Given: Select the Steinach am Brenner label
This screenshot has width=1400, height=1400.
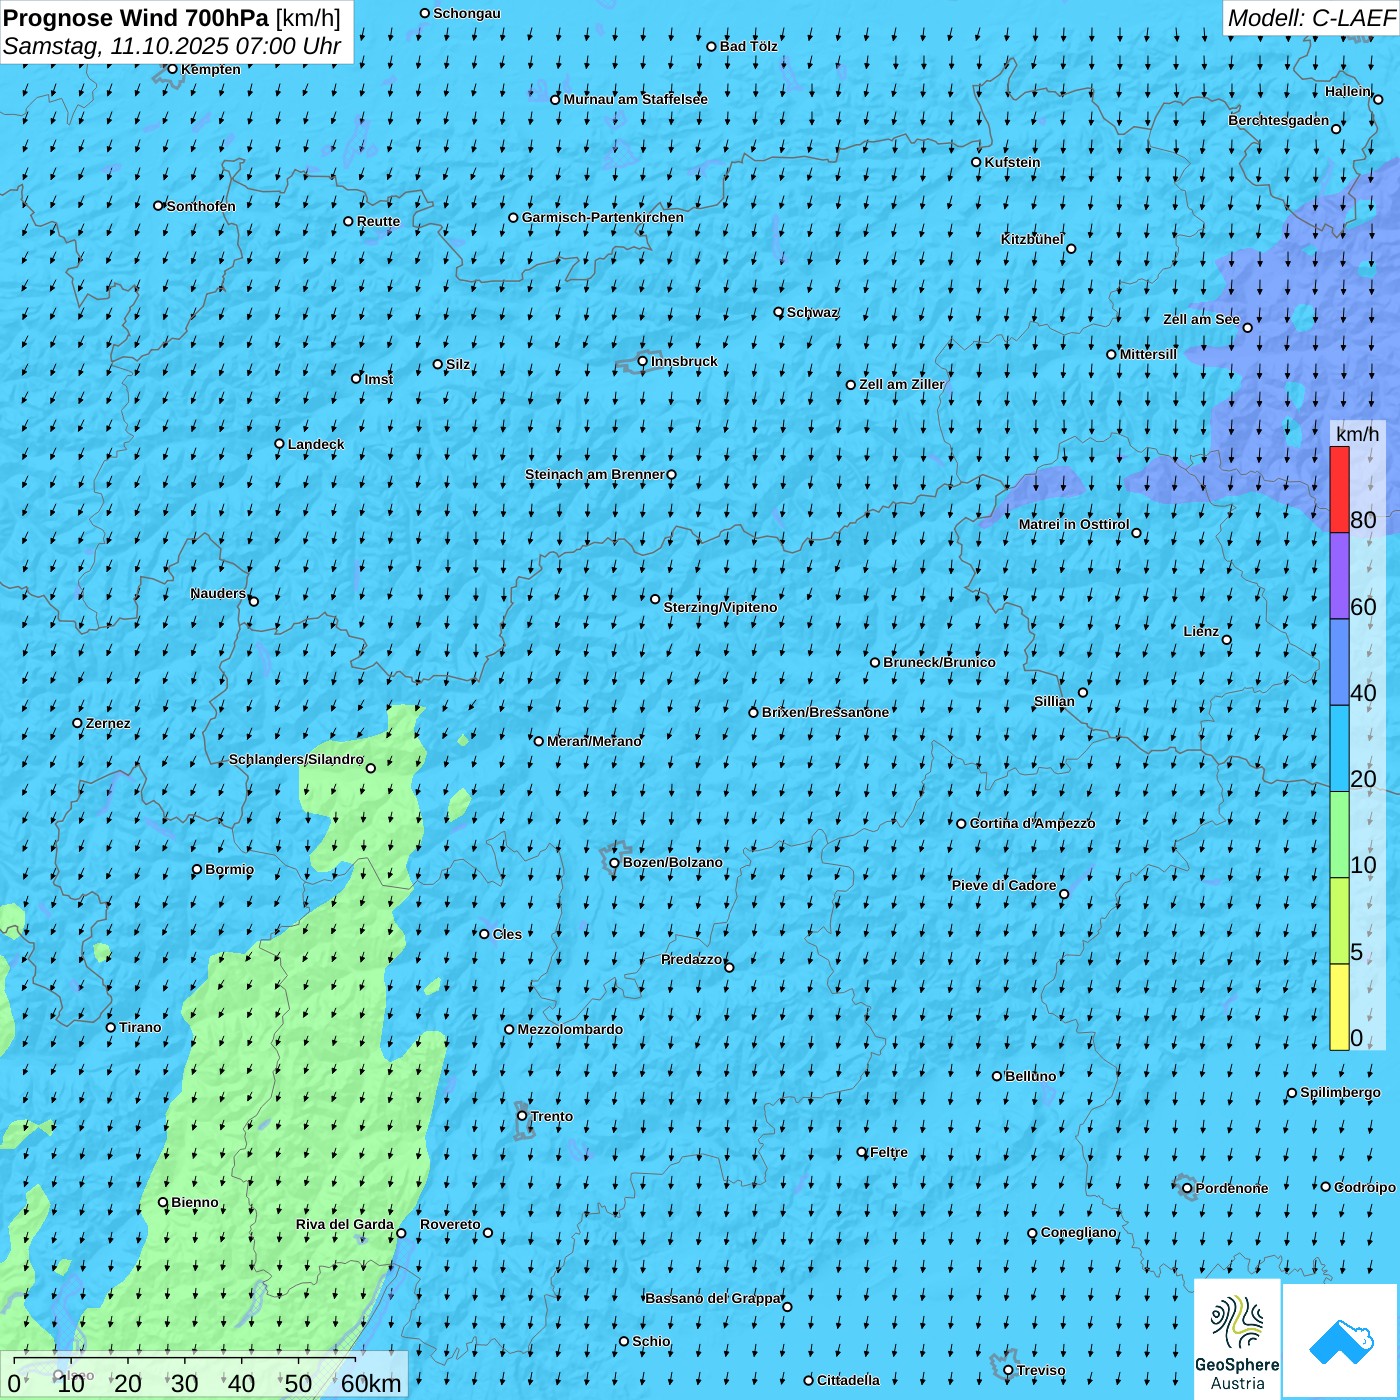Looking at the screenshot, I should pyautogui.click(x=594, y=474).
